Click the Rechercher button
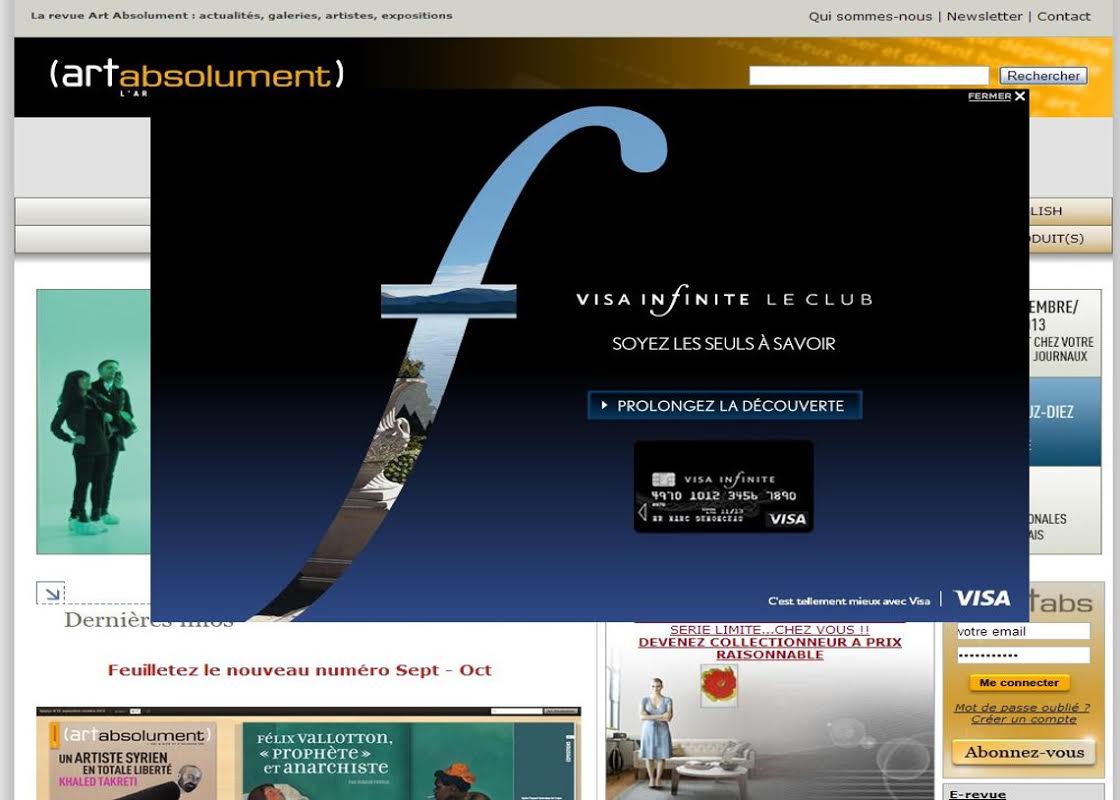This screenshot has width=1120, height=800. pyautogui.click(x=1044, y=76)
